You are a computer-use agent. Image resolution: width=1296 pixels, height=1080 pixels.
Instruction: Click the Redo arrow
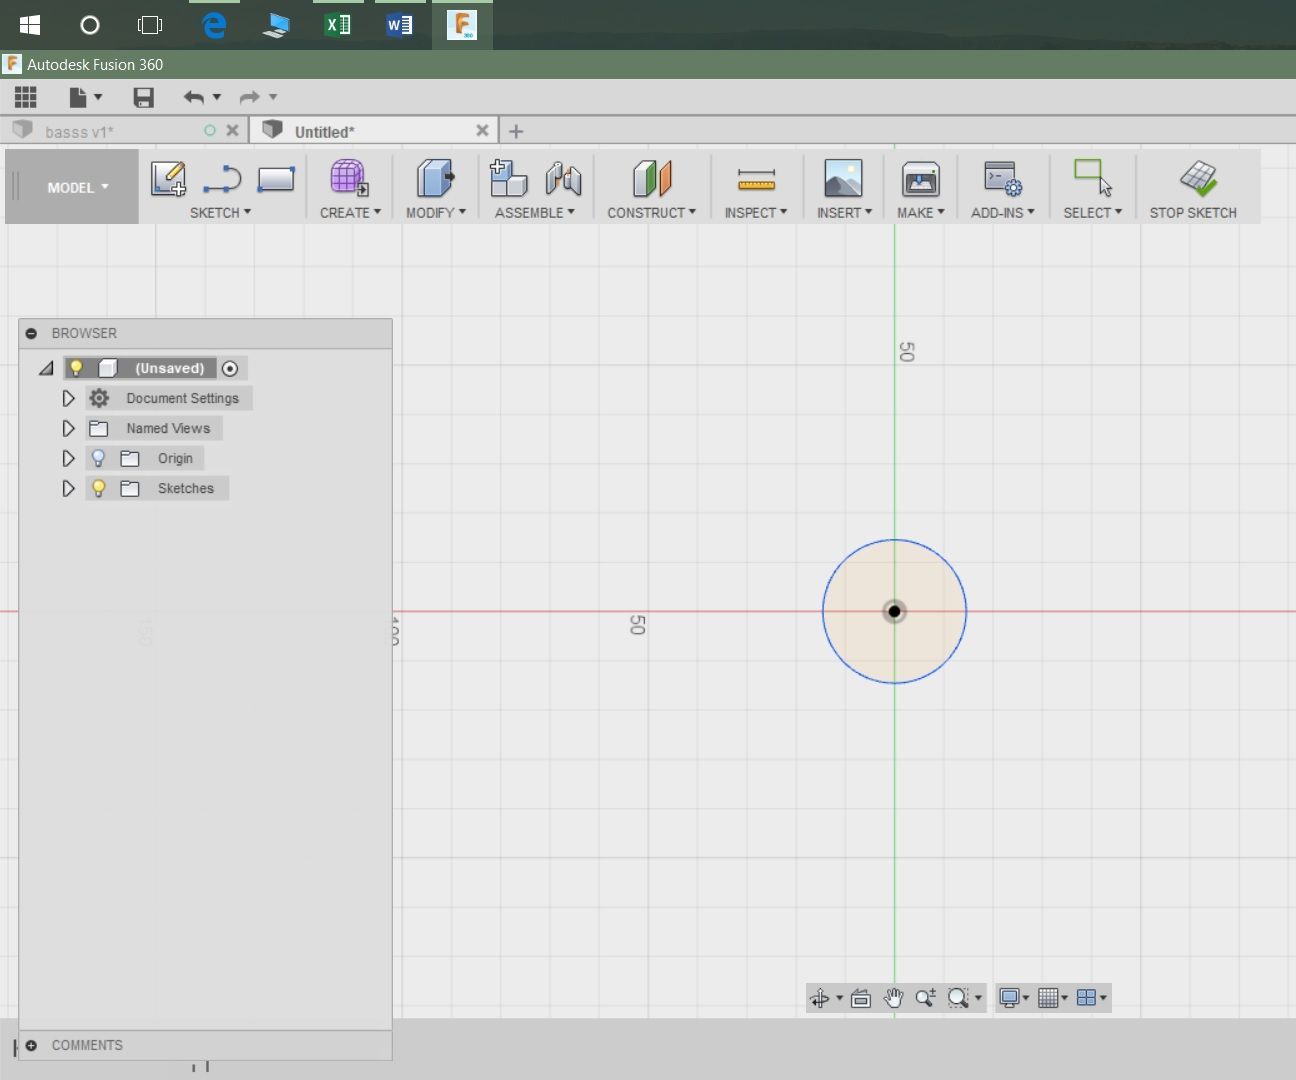(x=250, y=97)
